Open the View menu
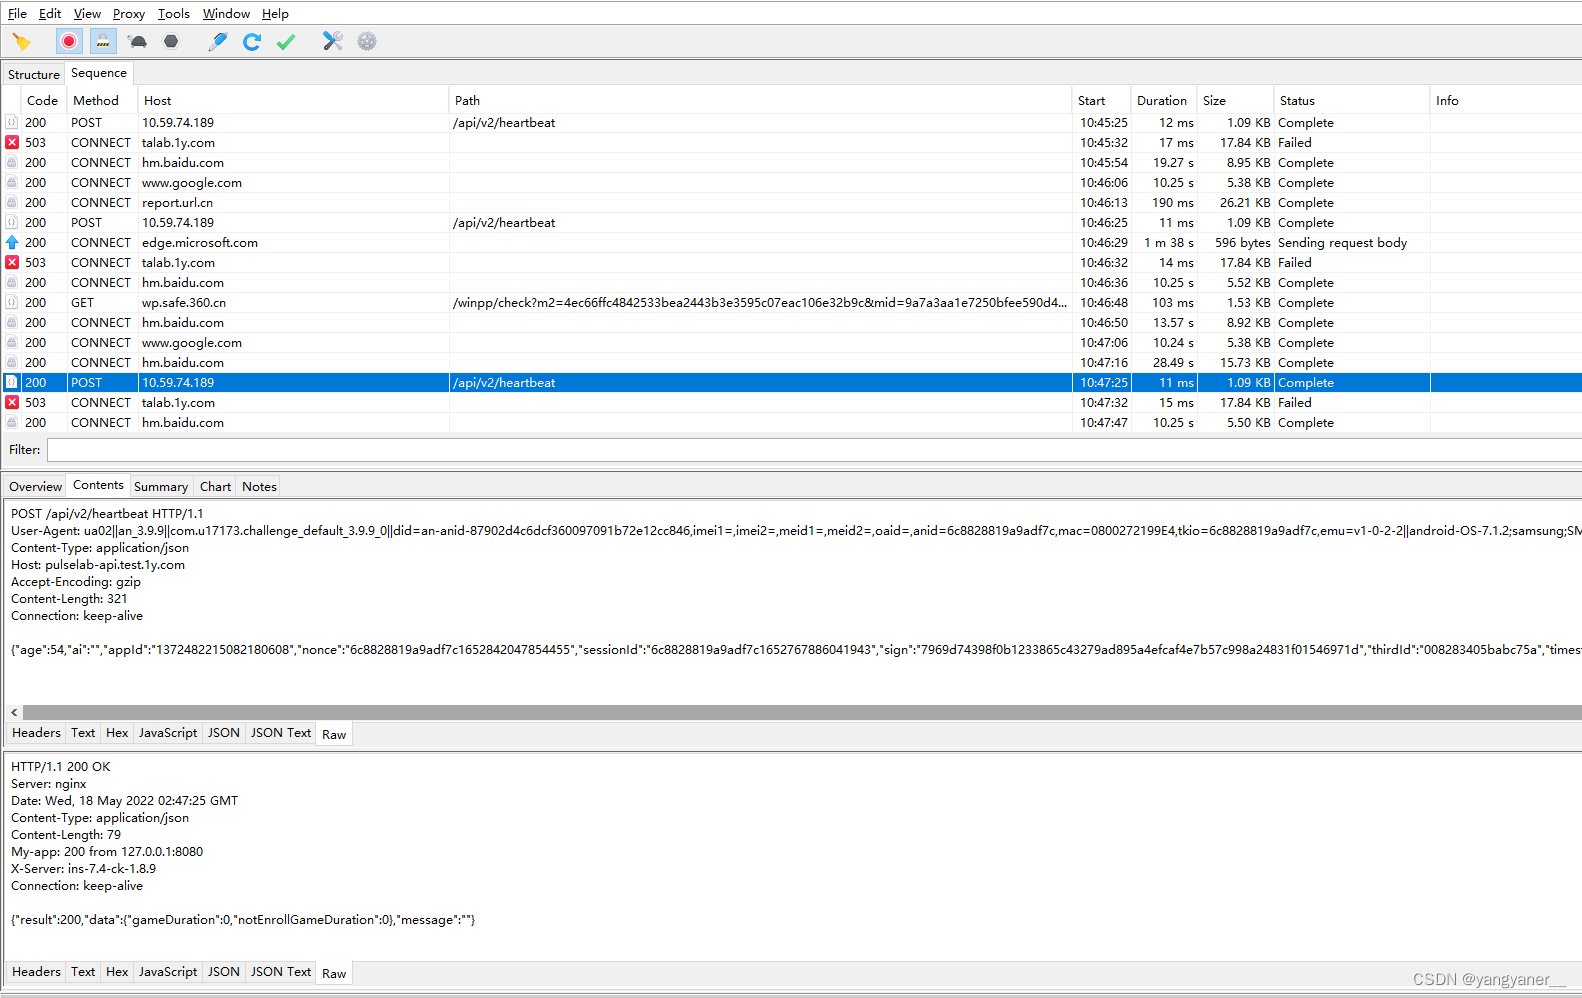1582x998 pixels. tap(87, 13)
